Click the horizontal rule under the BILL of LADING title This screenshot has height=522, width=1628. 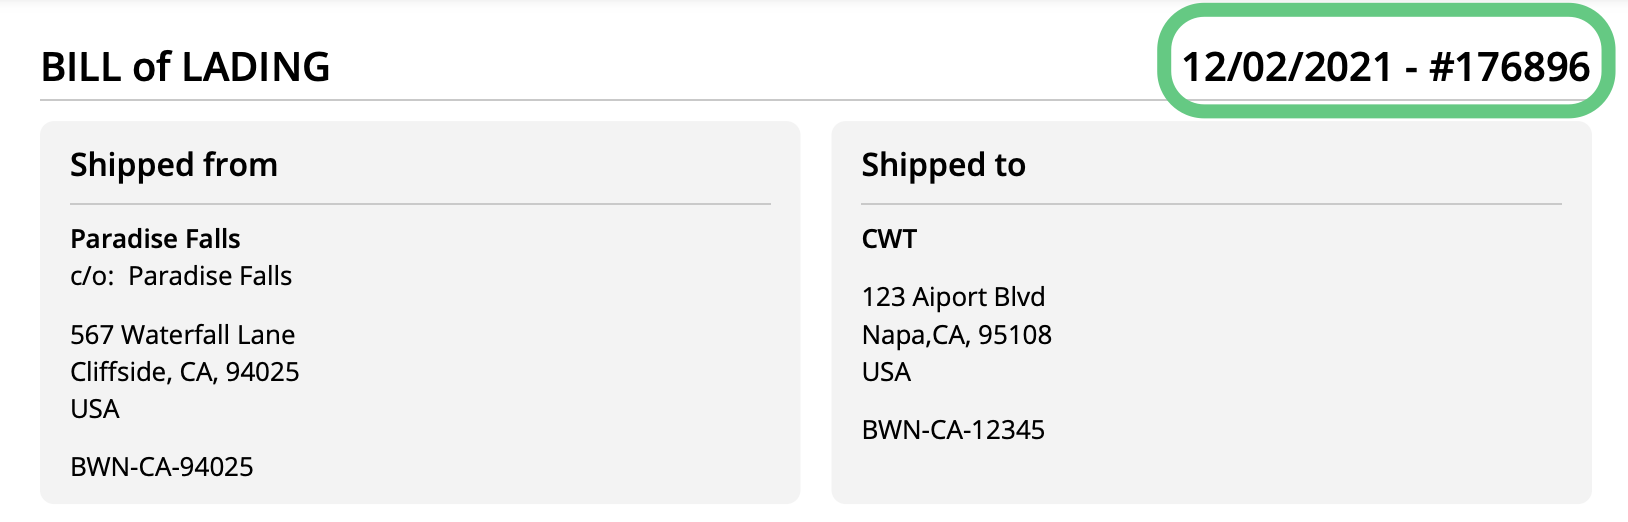600,100
